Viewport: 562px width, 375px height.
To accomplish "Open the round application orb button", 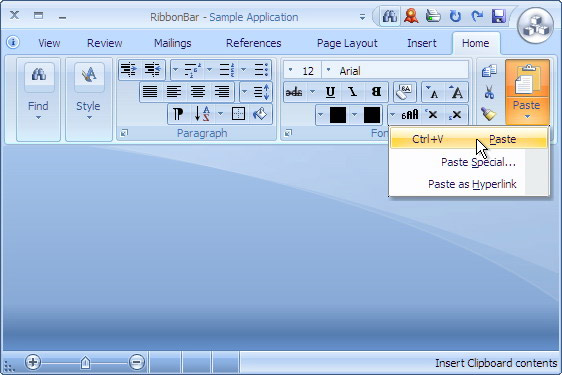I will coord(535,25).
